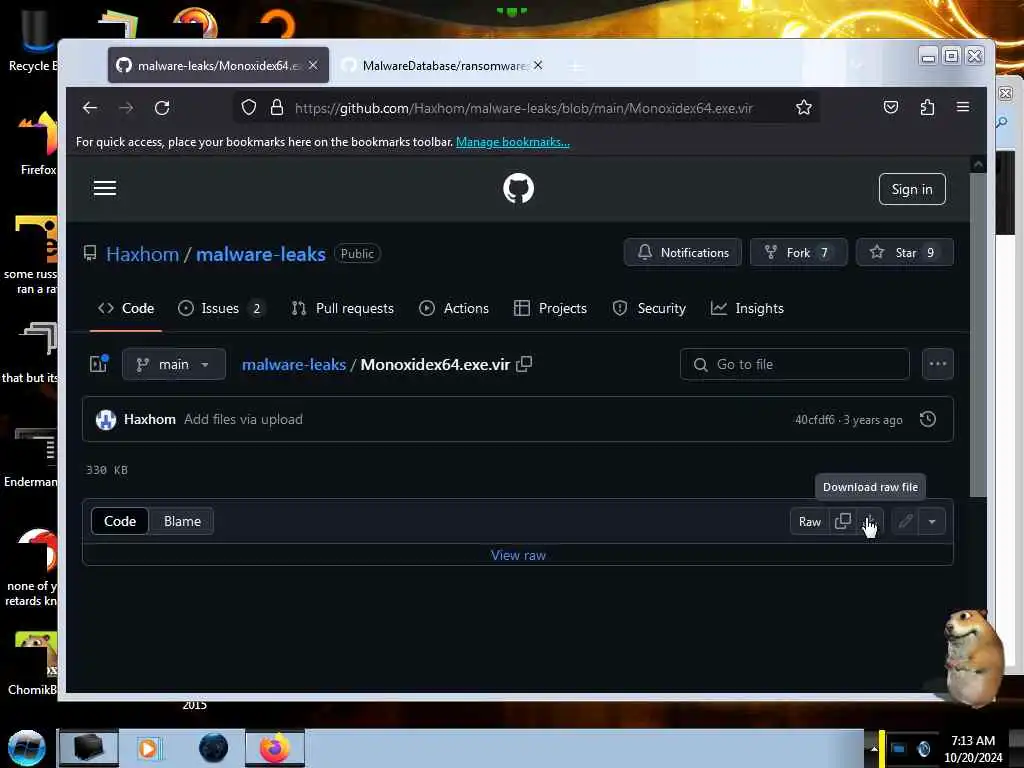The width and height of the screenshot is (1024, 768).
Task: Click the taskbar clock 7:13 AM
Action: point(973,741)
